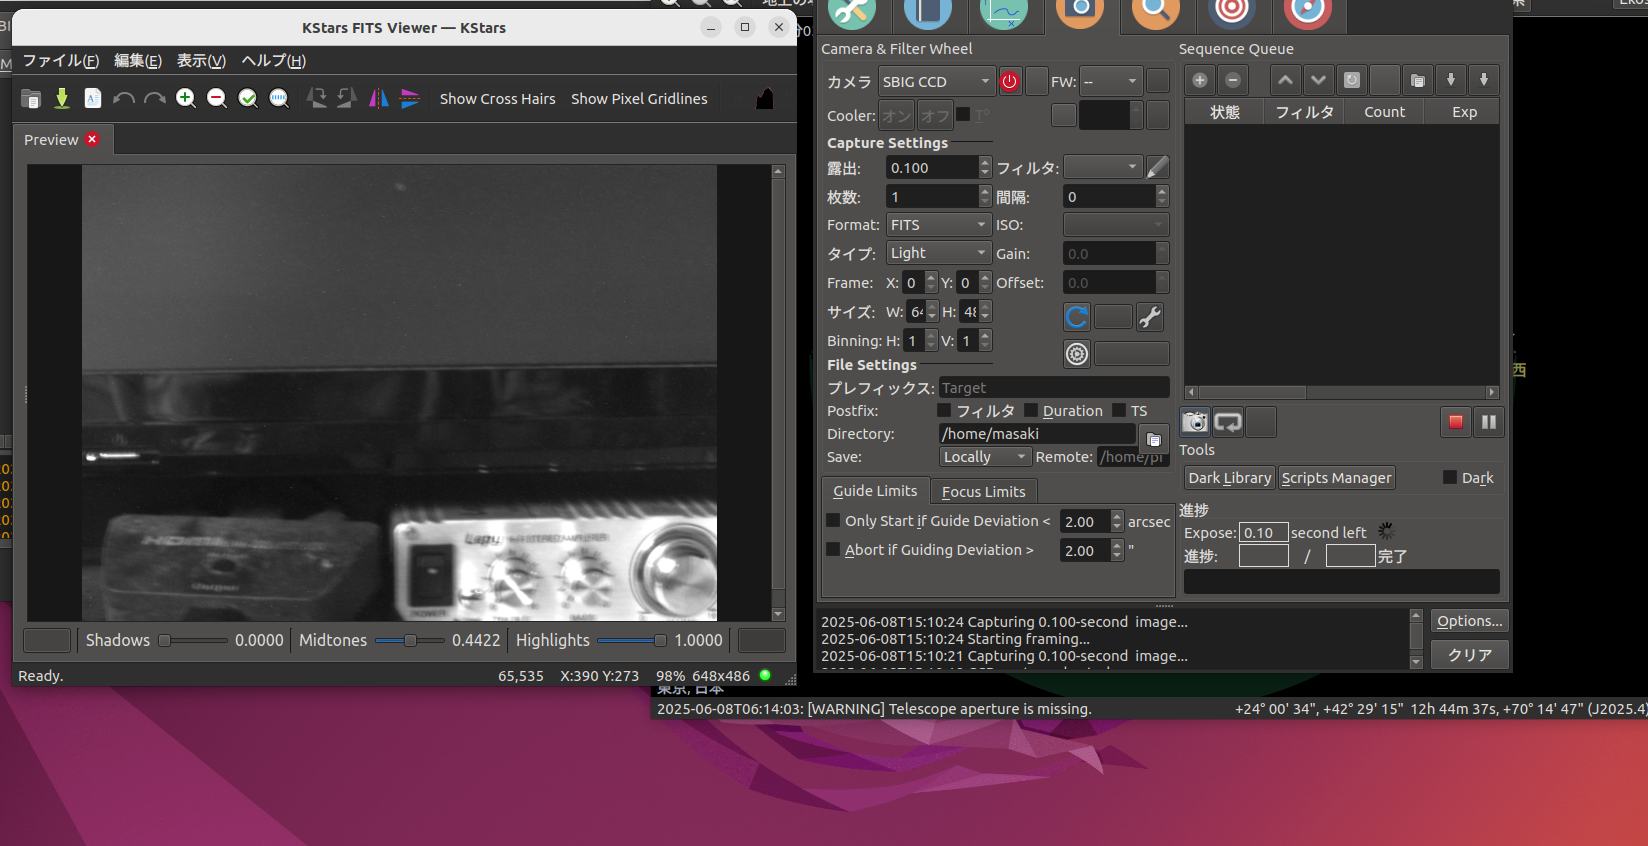The height and width of the screenshot is (846, 1648).
Task: Switch to the Focus Limits tab
Action: point(983,491)
